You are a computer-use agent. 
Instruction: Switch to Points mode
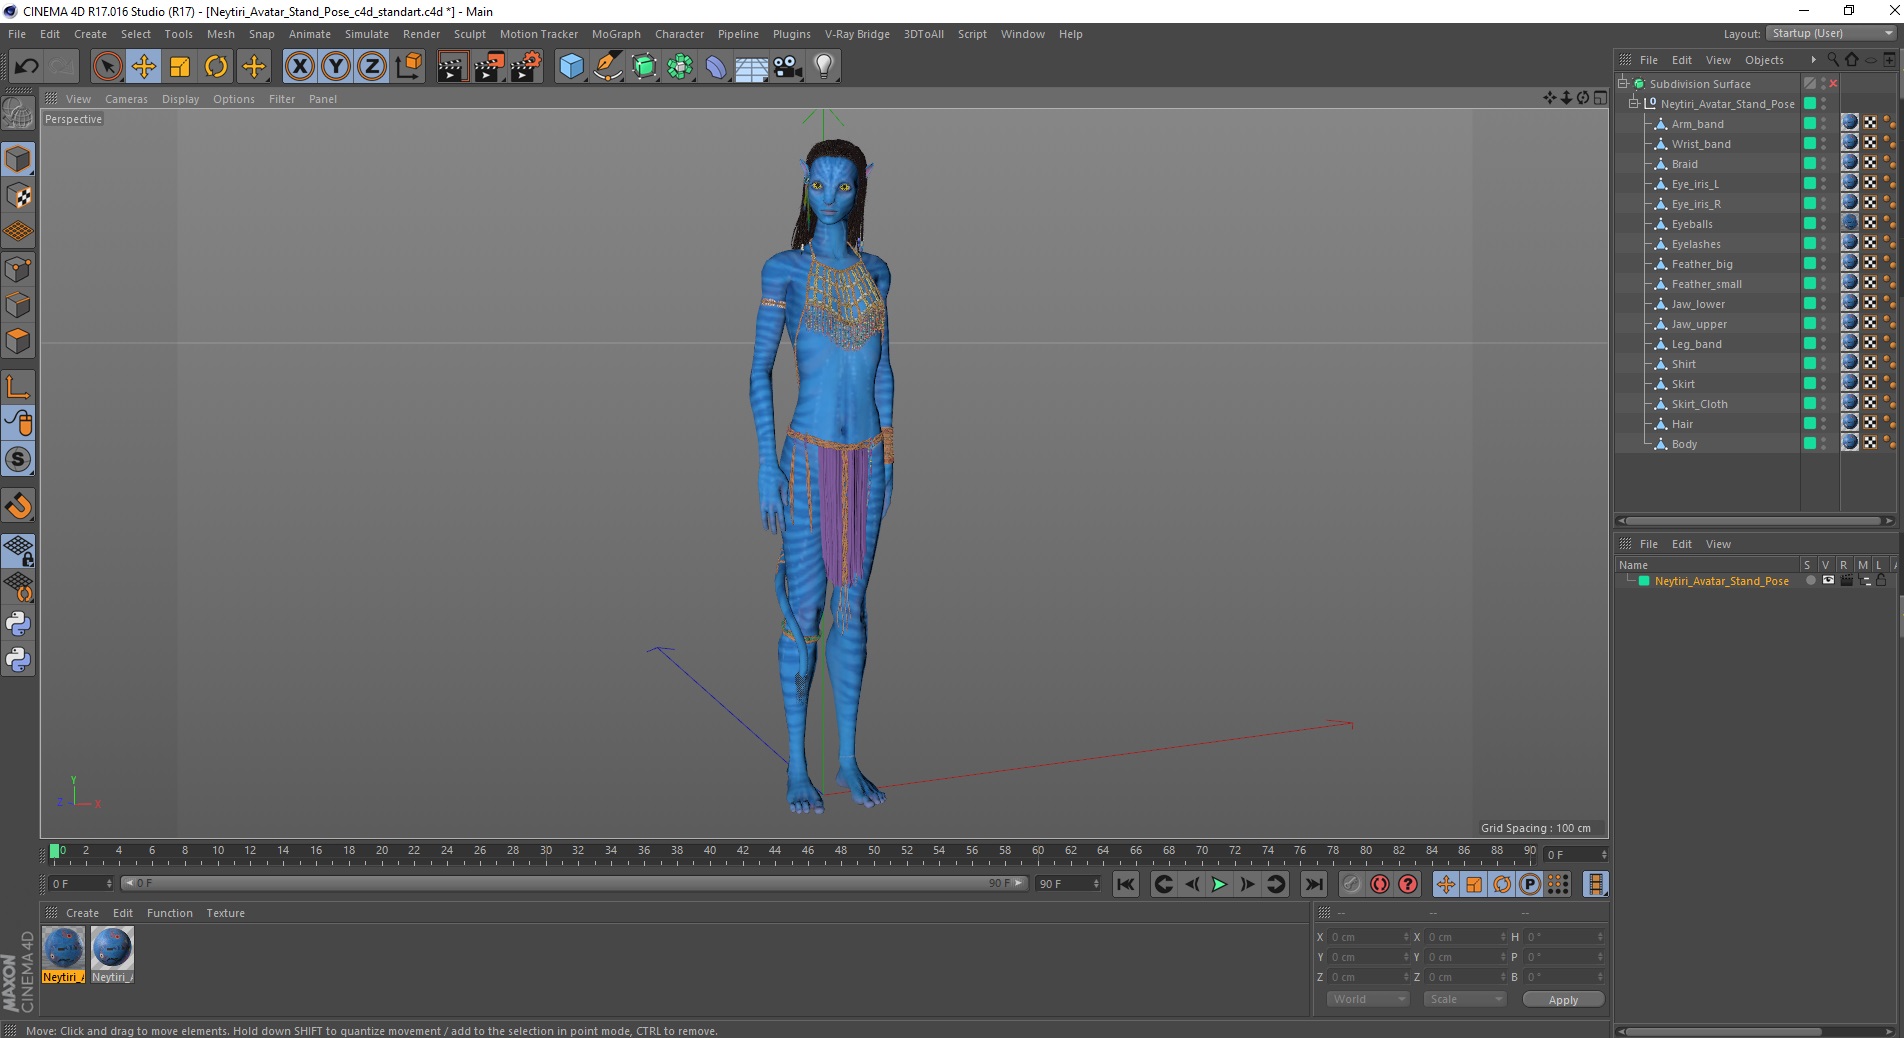(18, 268)
